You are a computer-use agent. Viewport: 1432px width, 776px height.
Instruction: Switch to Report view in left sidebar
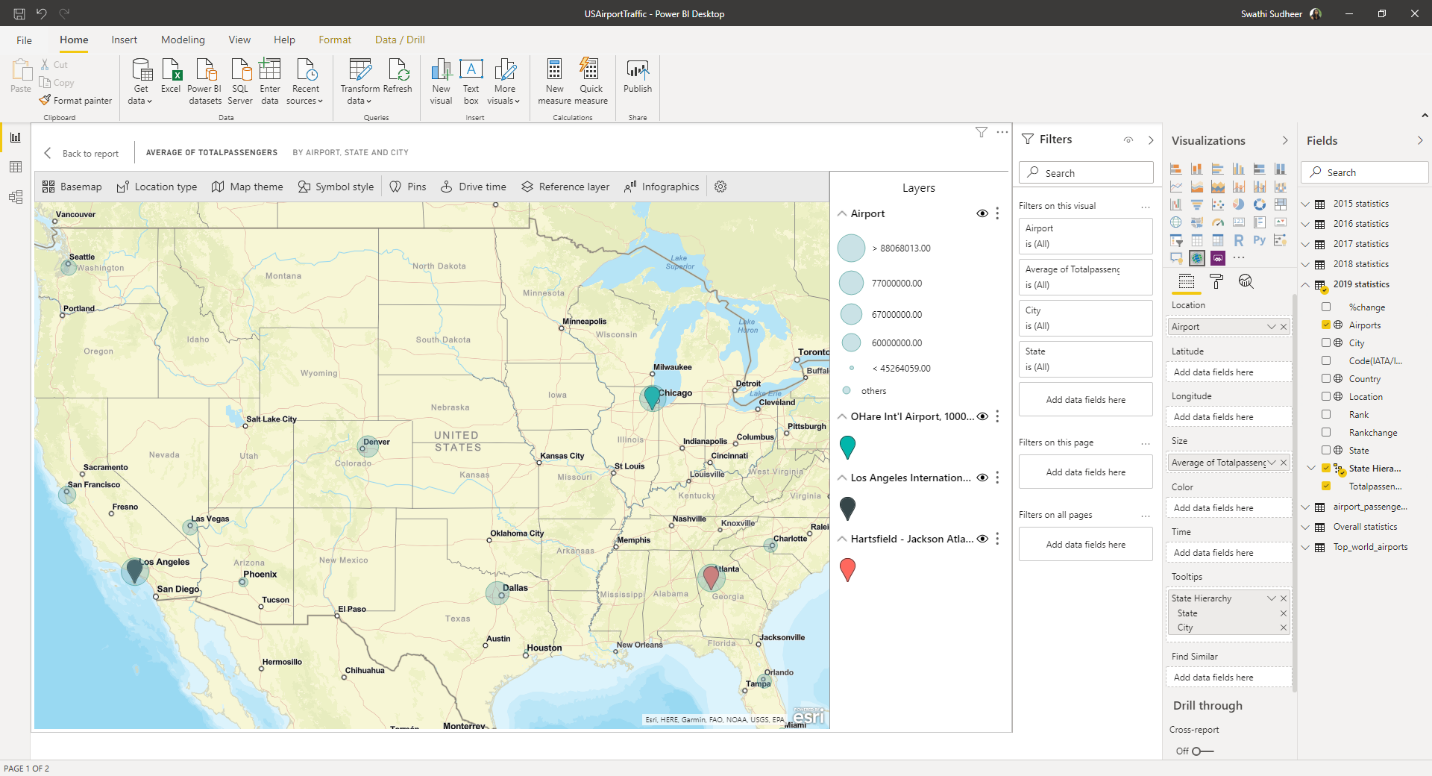pos(15,137)
